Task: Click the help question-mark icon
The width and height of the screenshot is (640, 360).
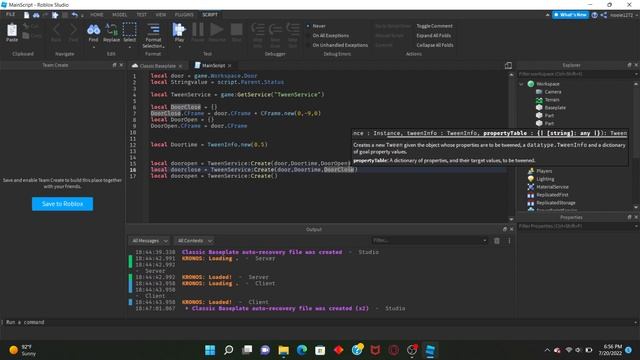Action: 594,15
